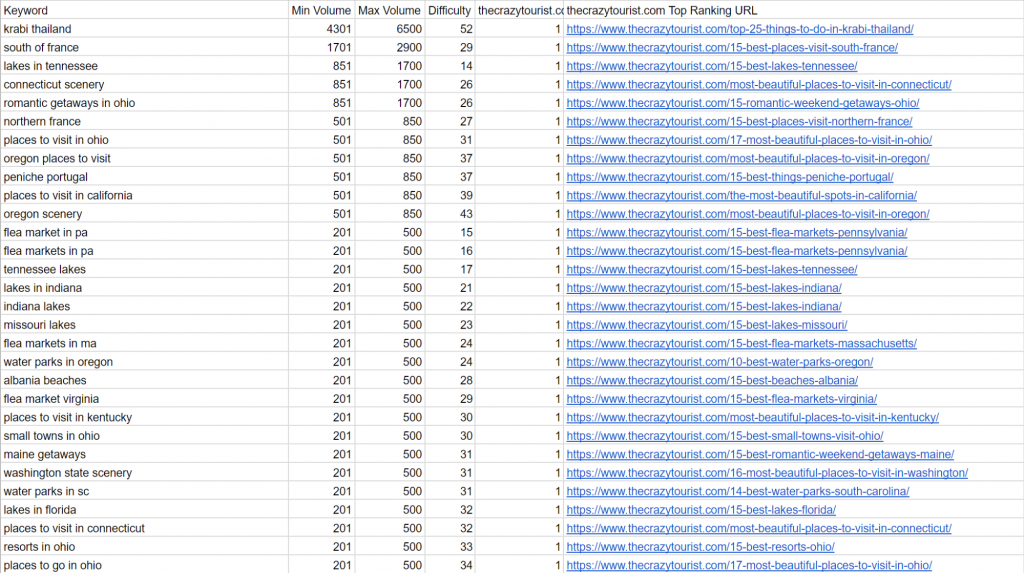Open the URL in the 'flea market in pa' row
1024x573 pixels.
coord(737,233)
